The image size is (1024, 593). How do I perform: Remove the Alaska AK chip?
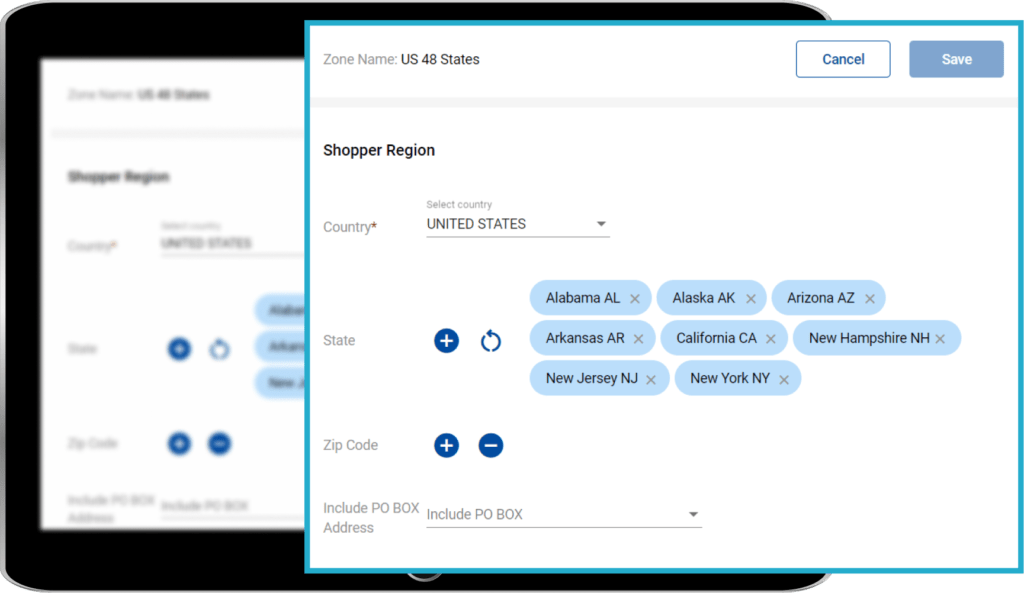coord(750,299)
